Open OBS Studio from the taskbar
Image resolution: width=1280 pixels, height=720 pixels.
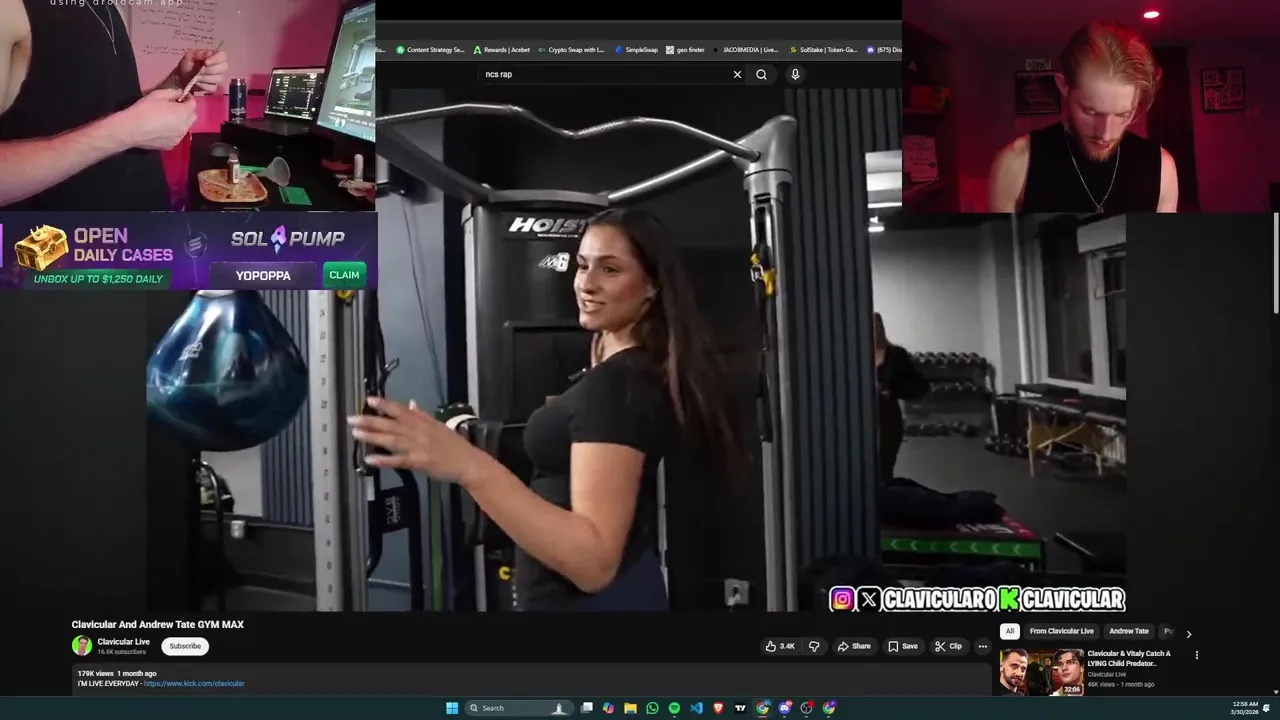pos(807,708)
